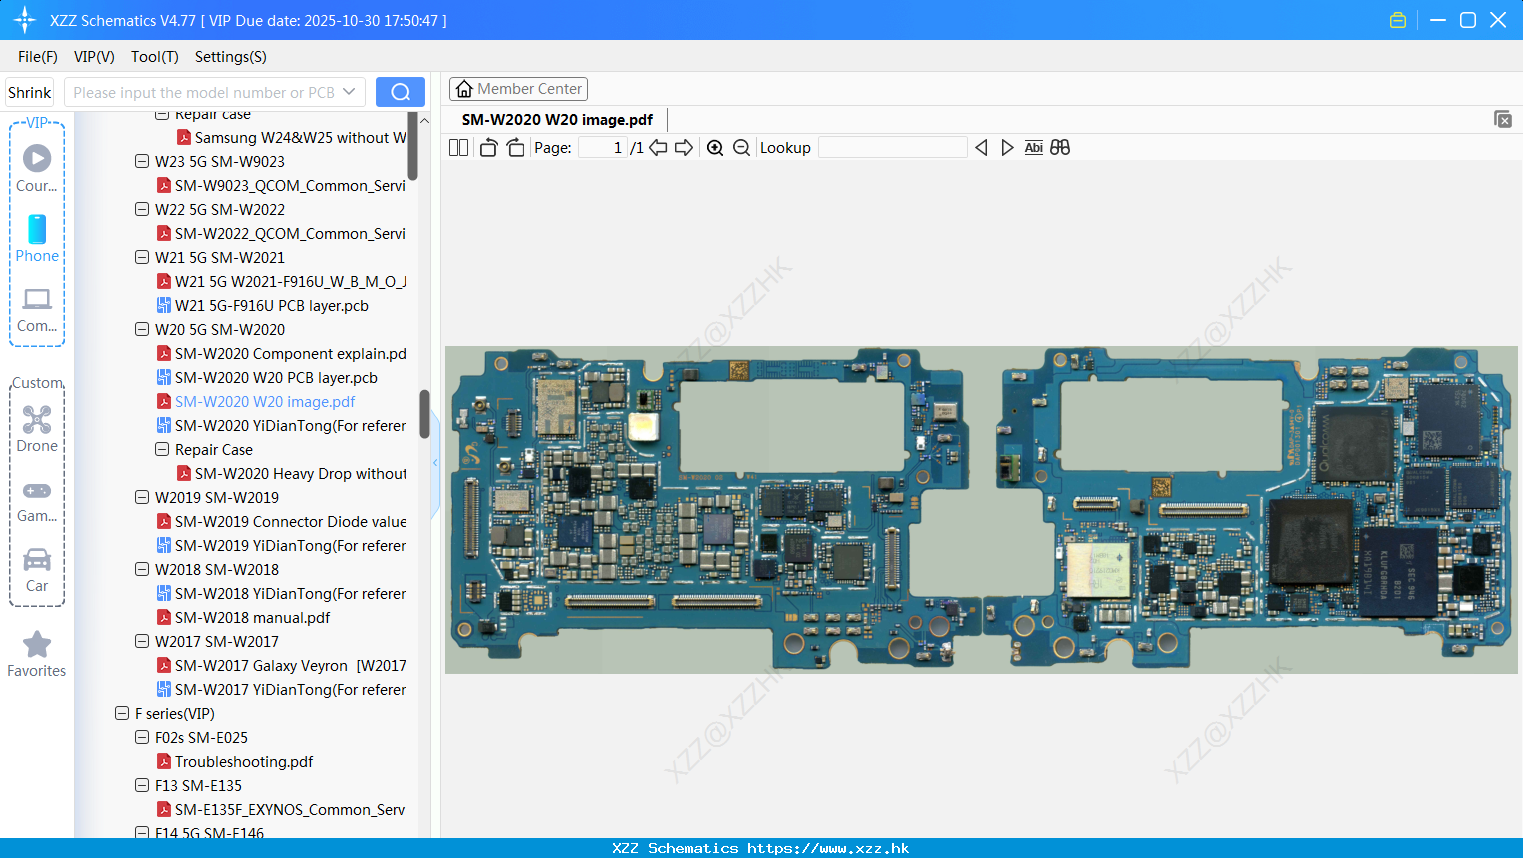This screenshot has width=1523, height=858.
Task: Open SM-W2020 Component explain pdf
Action: tap(281, 353)
